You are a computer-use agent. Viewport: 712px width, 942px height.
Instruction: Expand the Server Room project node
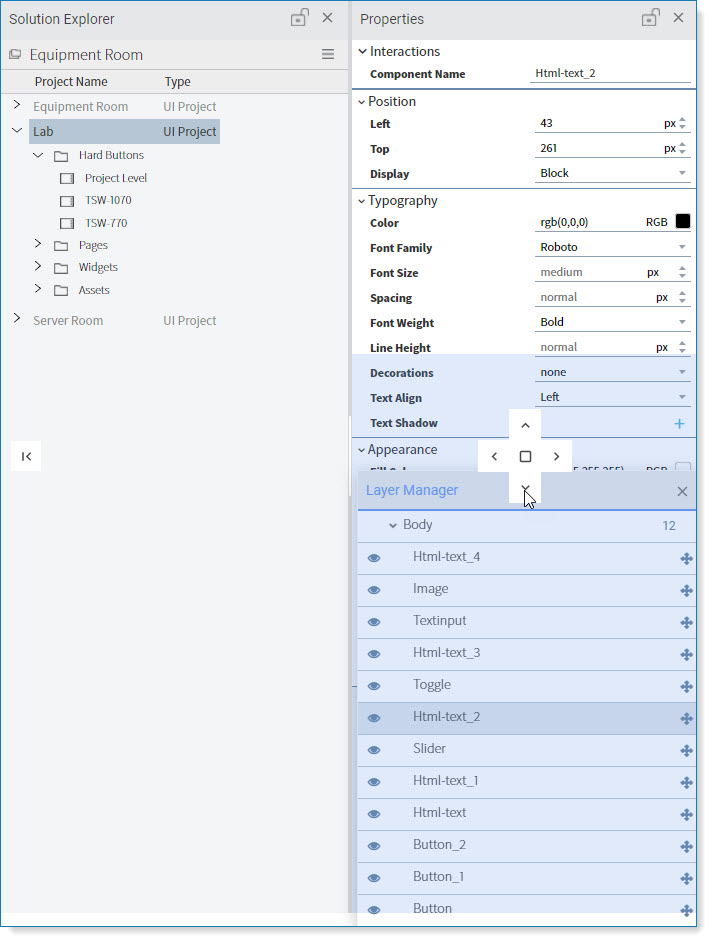pyautogui.click(x=17, y=318)
